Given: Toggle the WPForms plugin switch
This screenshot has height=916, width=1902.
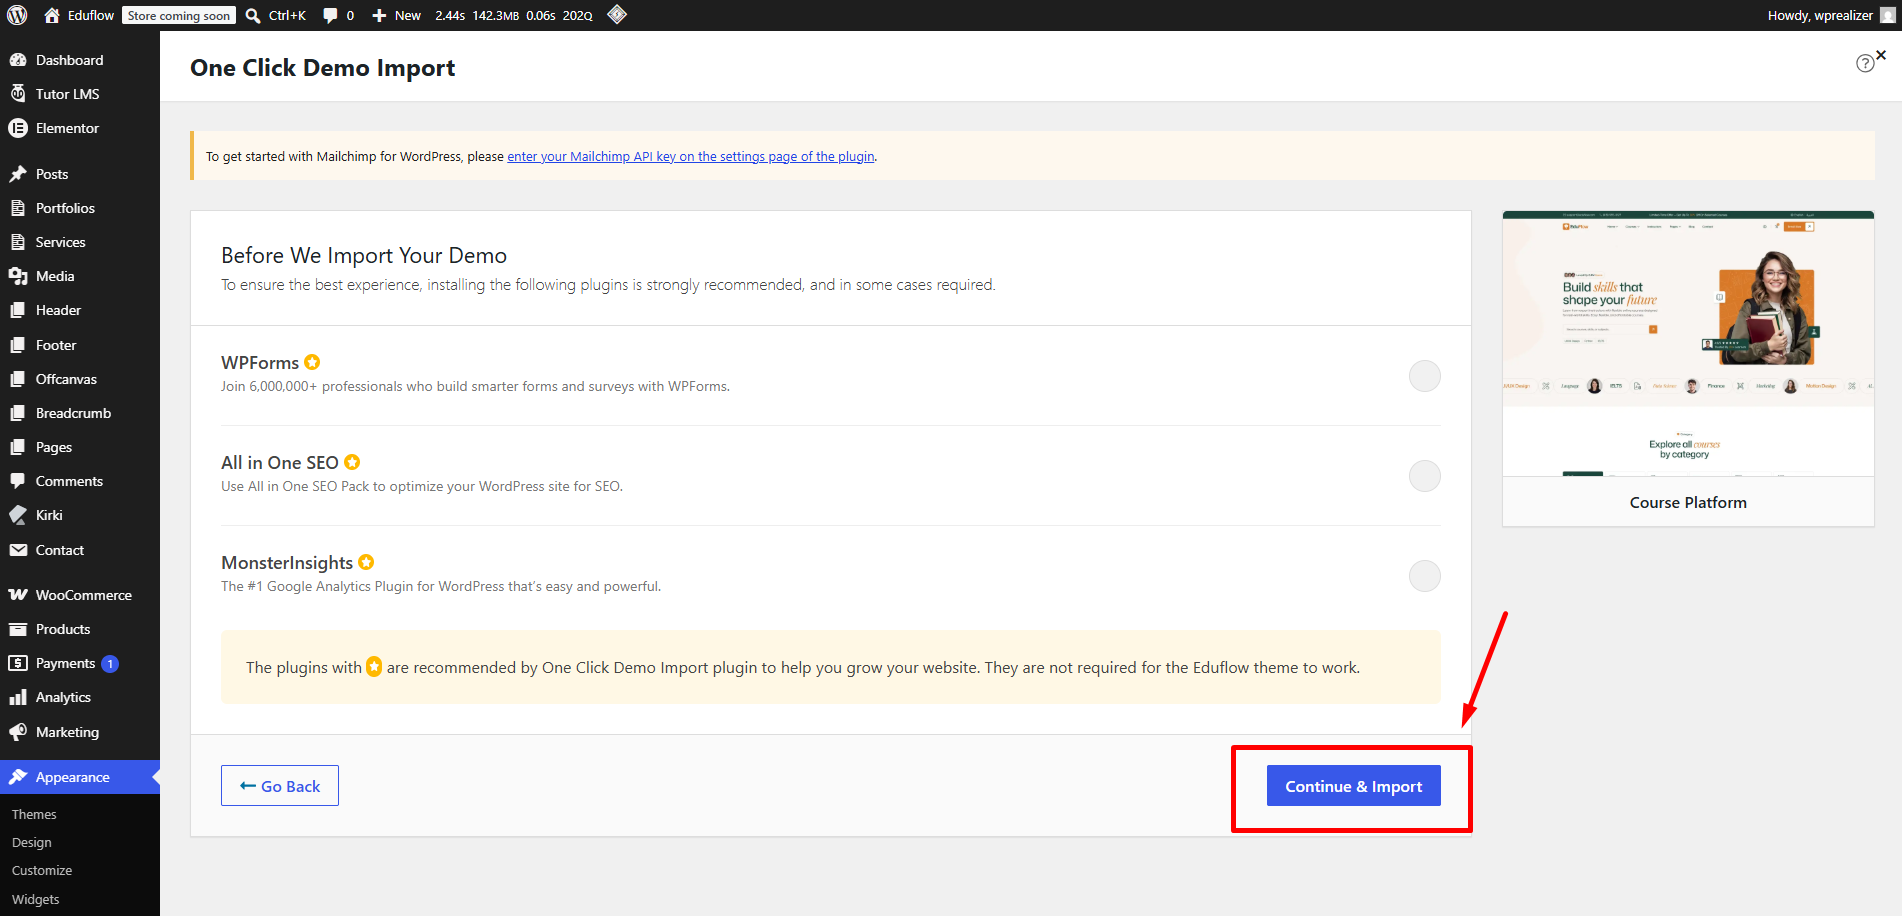Looking at the screenshot, I should click(1425, 376).
